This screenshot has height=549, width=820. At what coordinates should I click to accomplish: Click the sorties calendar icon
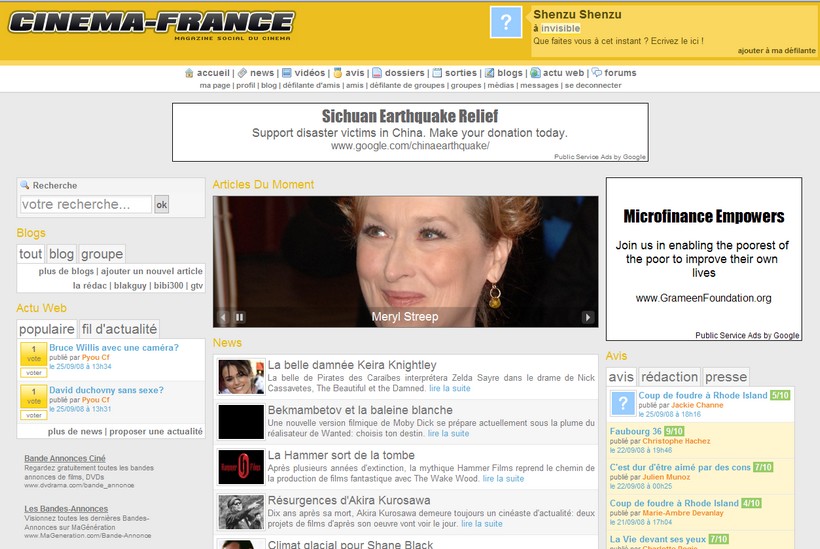(437, 73)
